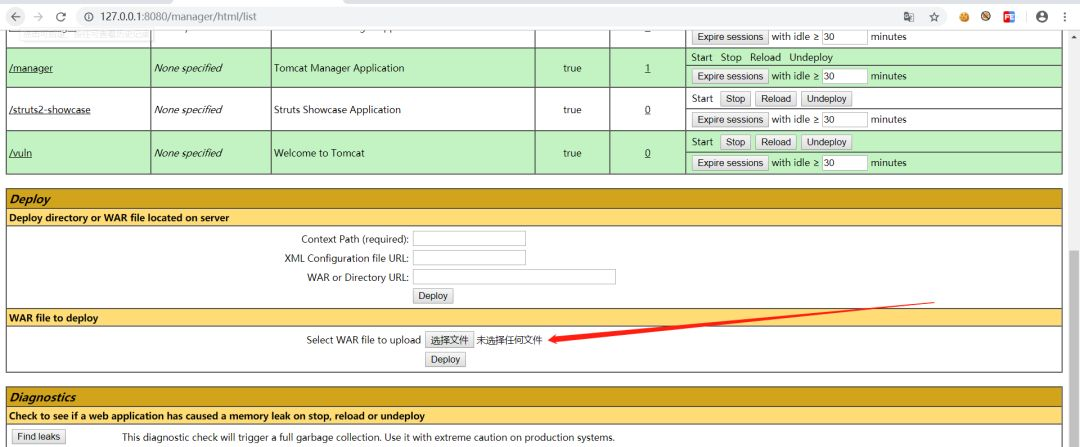Screen dimensions: 1080x447
Task: Click 'None specified' in /vuln row
Action: click(x=188, y=153)
